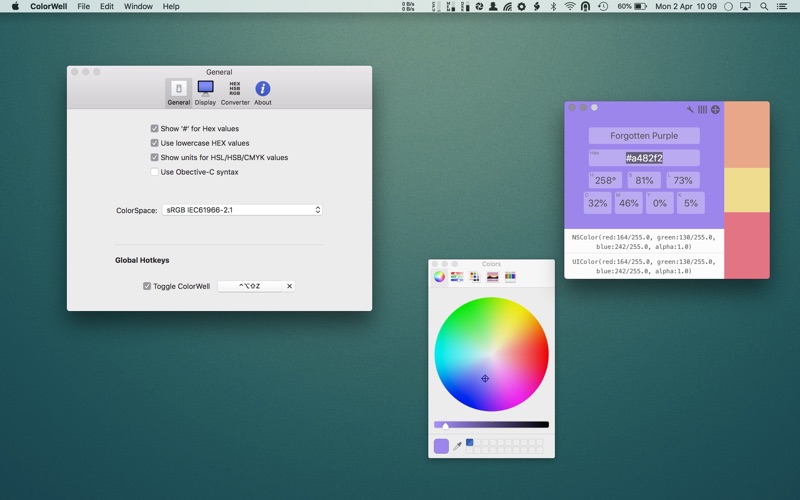Switch to Image Palettes mode
800x500 pixels.
pyautogui.click(x=492, y=277)
